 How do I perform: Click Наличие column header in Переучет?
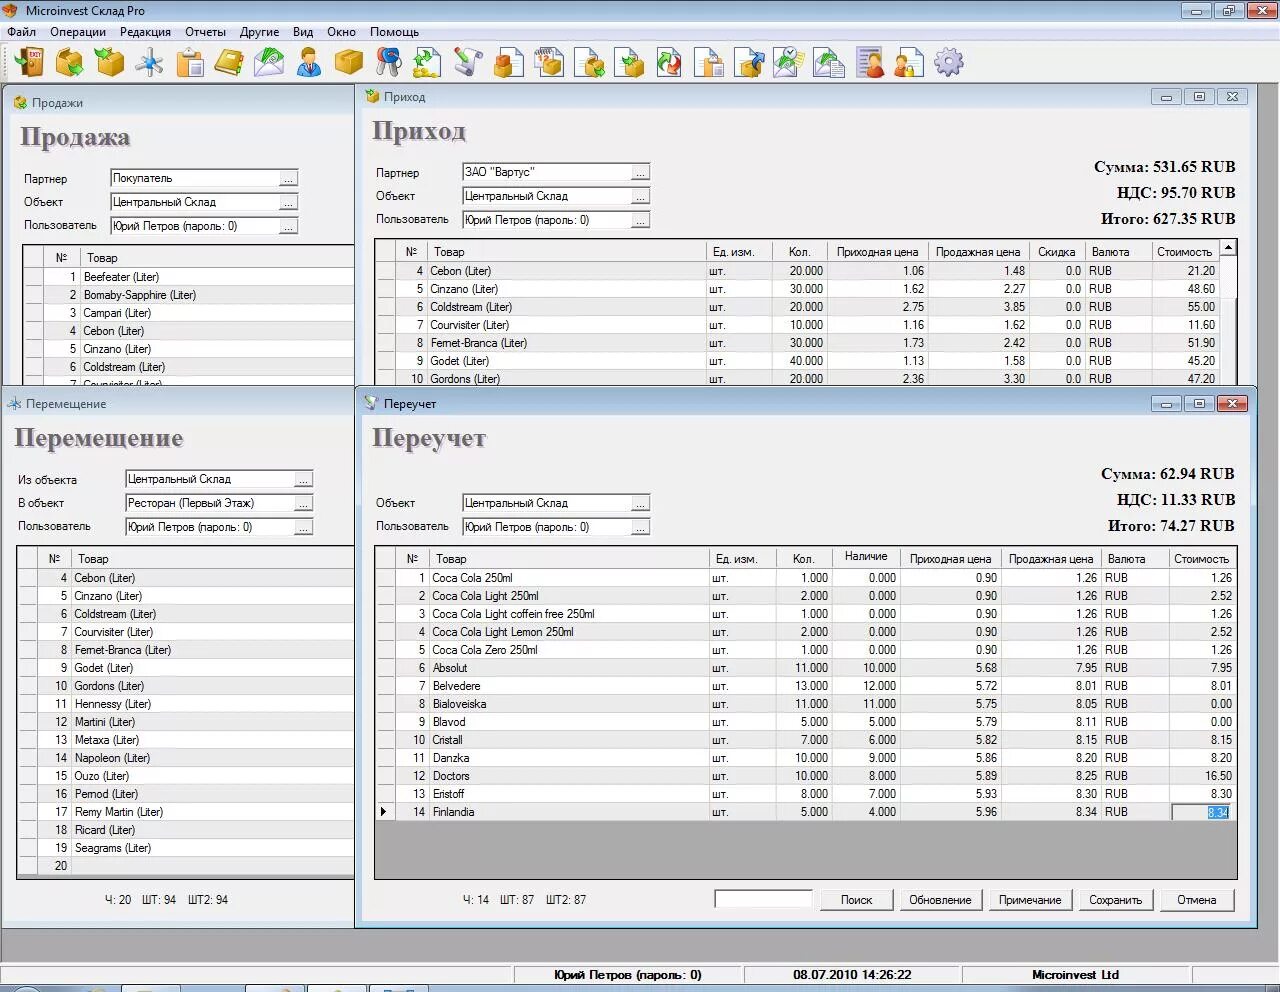pos(866,556)
